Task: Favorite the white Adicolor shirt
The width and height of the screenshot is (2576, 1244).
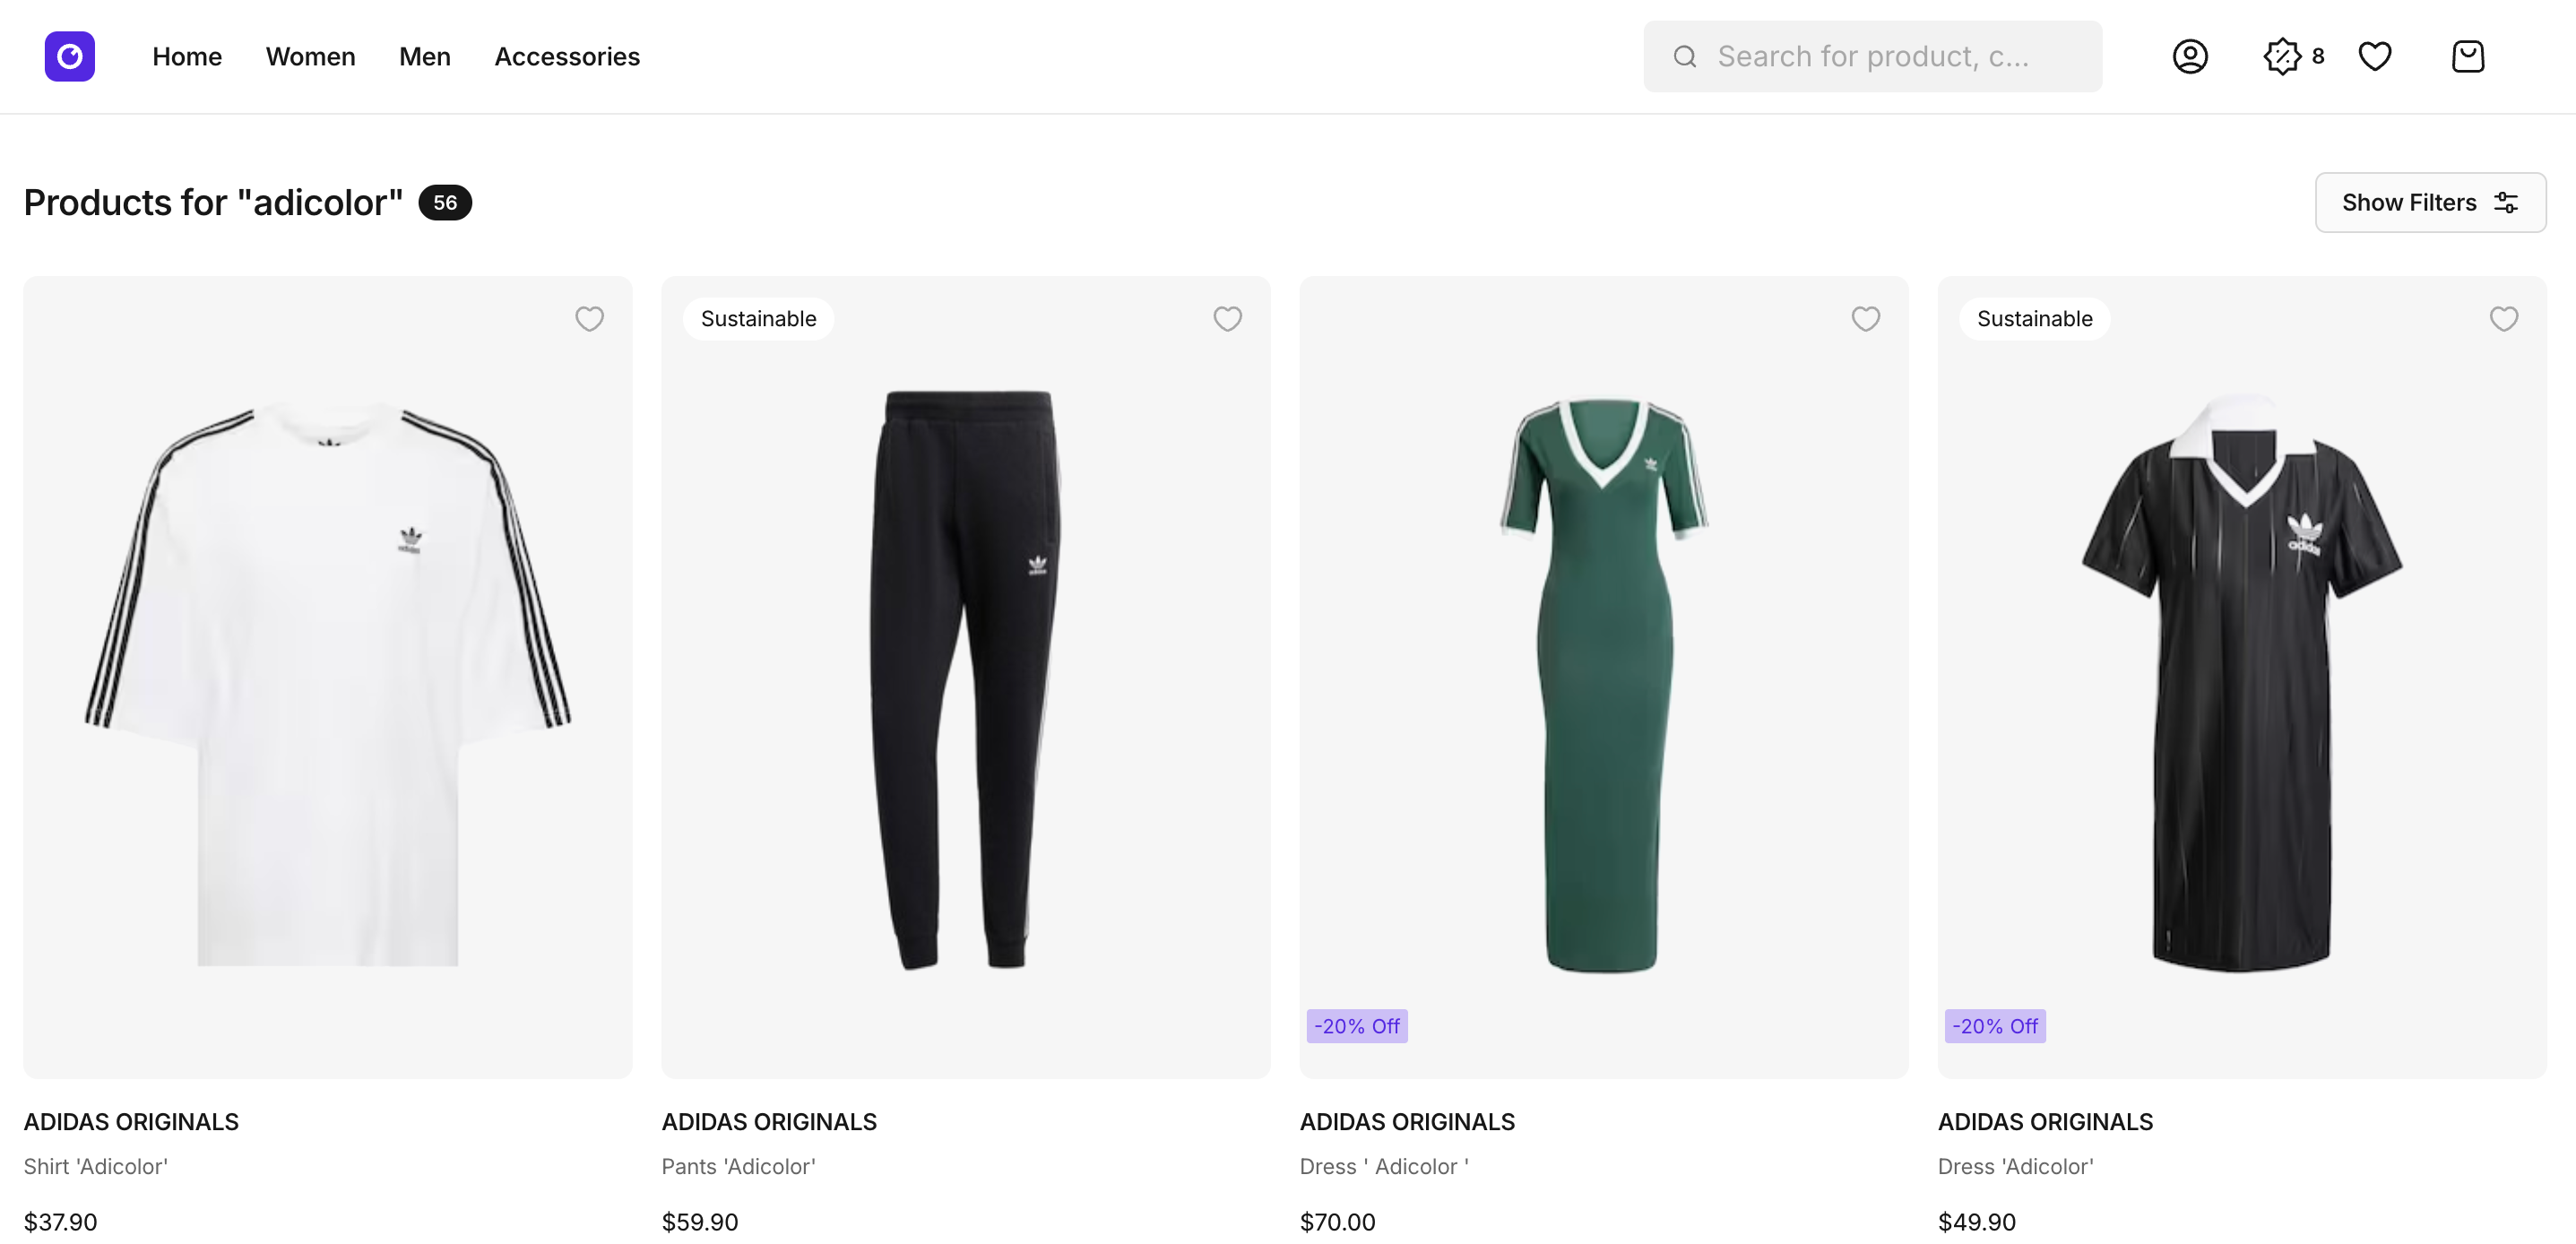Action: (x=589, y=319)
